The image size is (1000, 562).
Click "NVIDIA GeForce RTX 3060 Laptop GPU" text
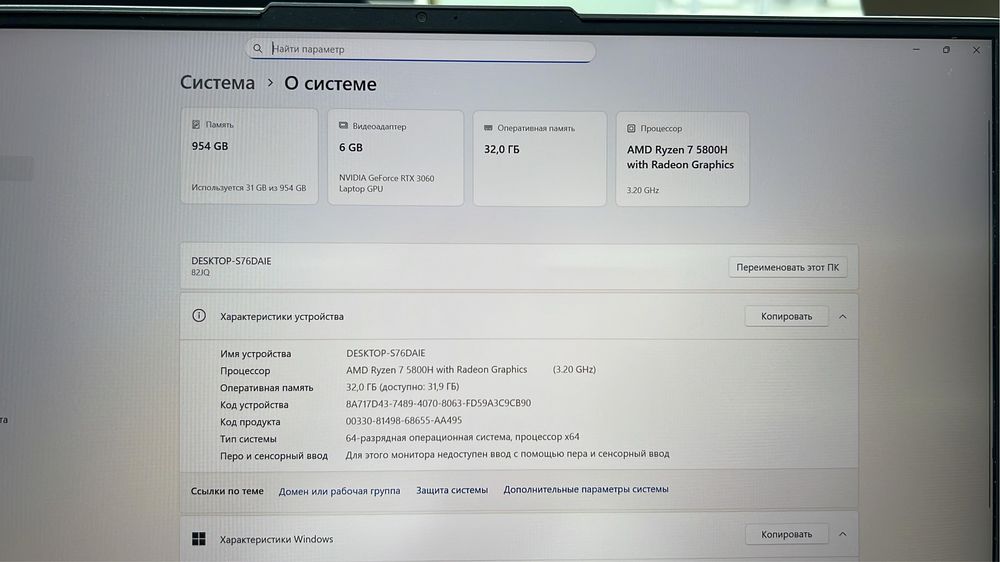(x=386, y=183)
